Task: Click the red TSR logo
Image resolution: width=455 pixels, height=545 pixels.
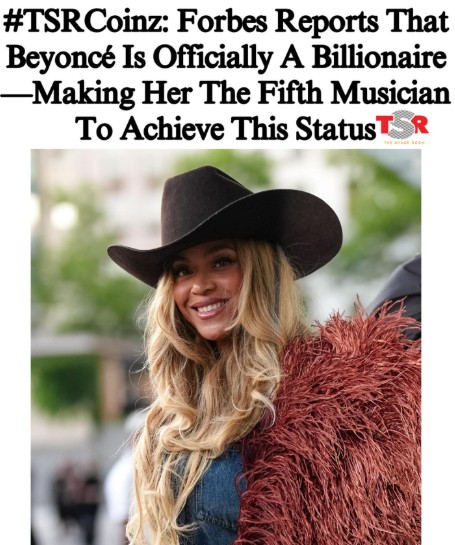Action: pyautogui.click(x=402, y=125)
